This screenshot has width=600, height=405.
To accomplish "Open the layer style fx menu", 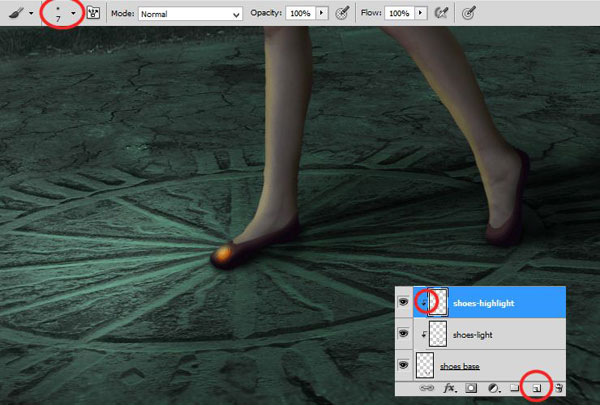I will point(450,388).
